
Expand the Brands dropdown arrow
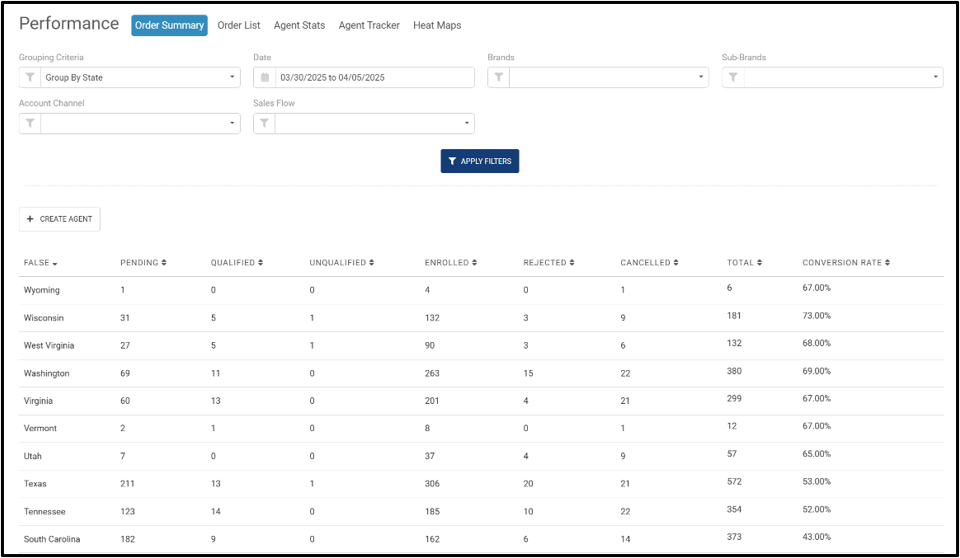[x=700, y=77]
